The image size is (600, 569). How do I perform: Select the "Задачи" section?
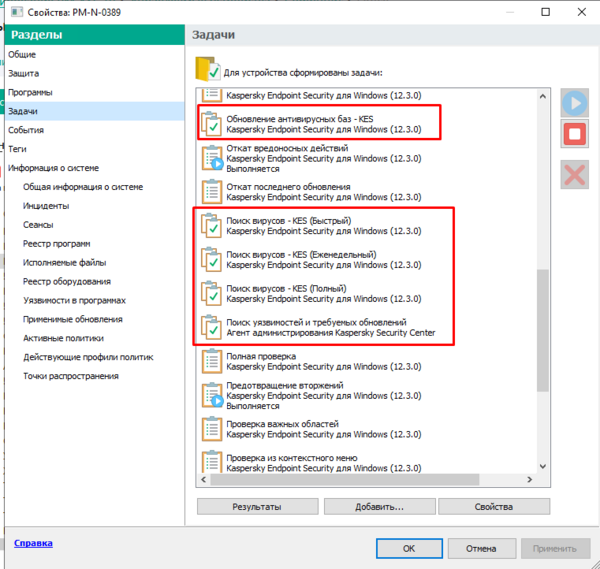(95, 111)
